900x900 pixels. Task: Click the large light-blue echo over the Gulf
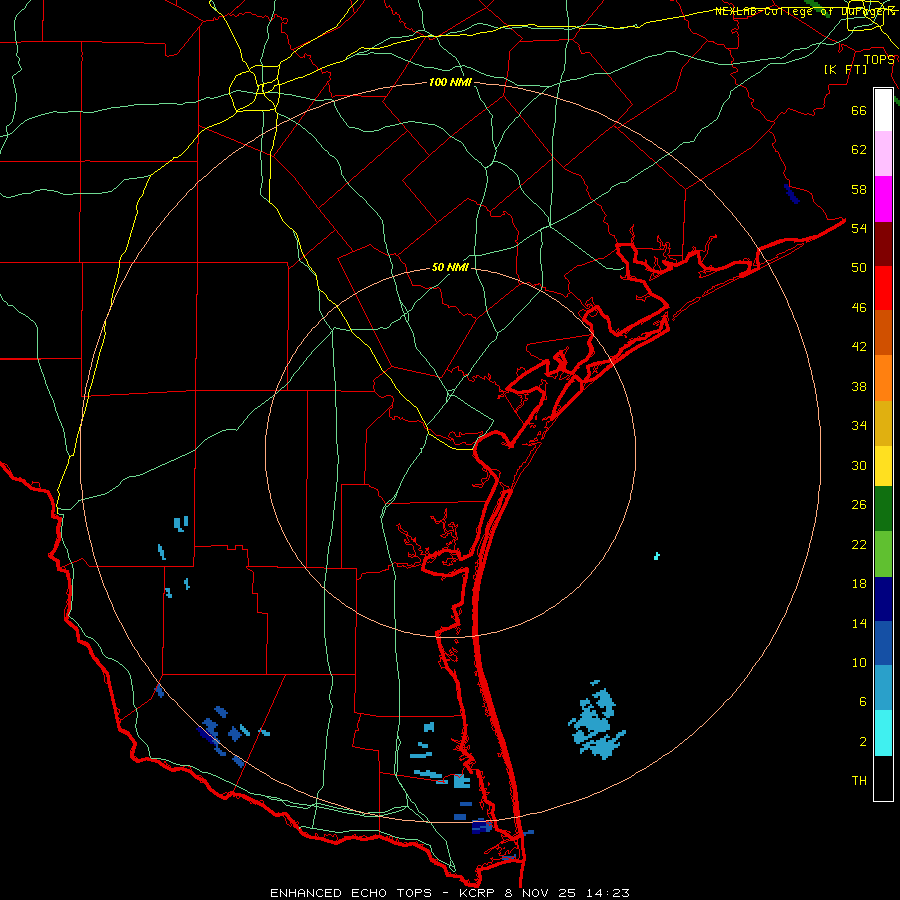pos(596,720)
